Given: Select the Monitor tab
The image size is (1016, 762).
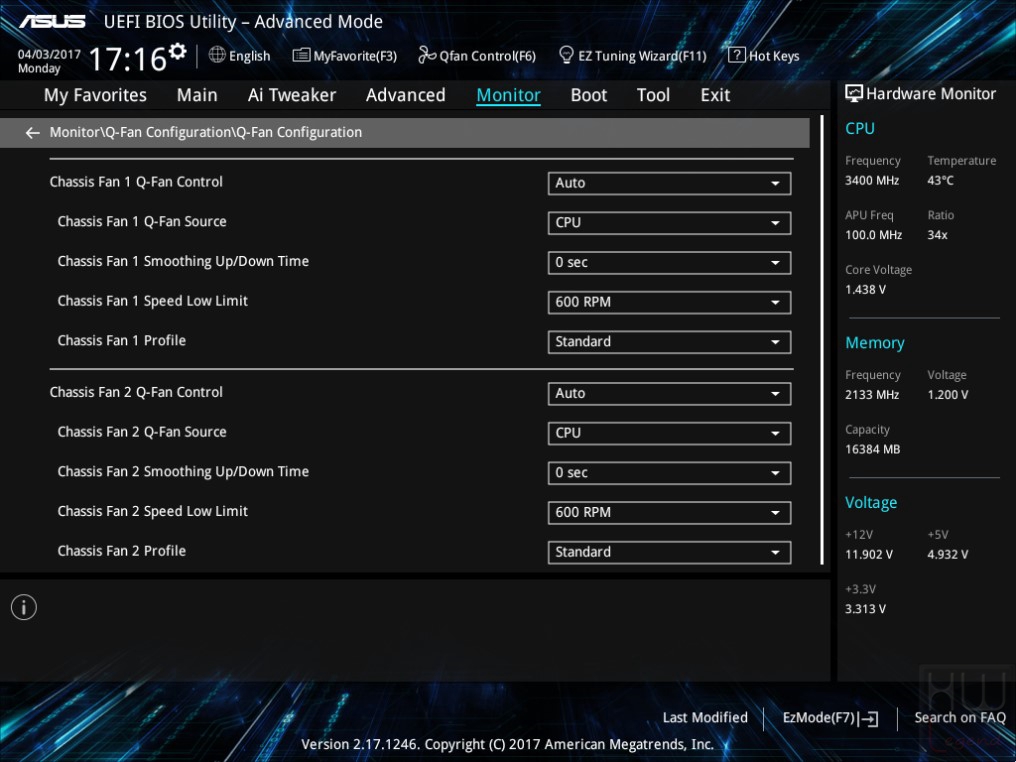Looking at the screenshot, I should pos(509,95).
